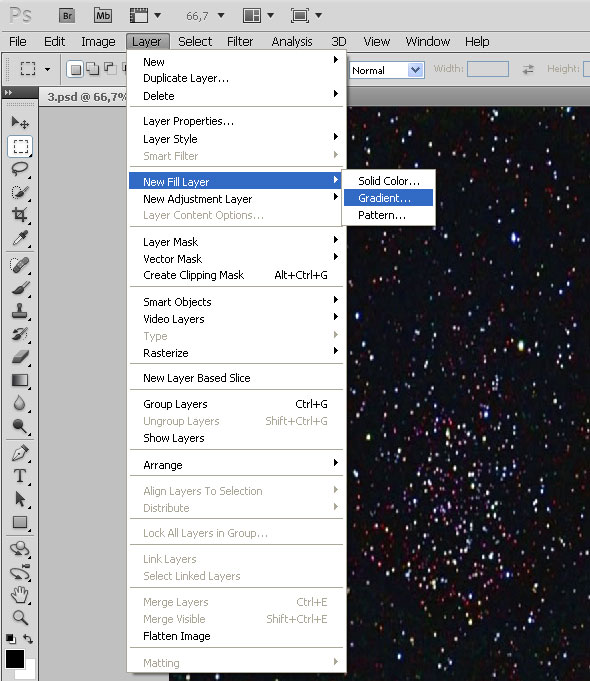Select the Horizontal Type tool
Viewport: 590px width, 681px height.
20,476
